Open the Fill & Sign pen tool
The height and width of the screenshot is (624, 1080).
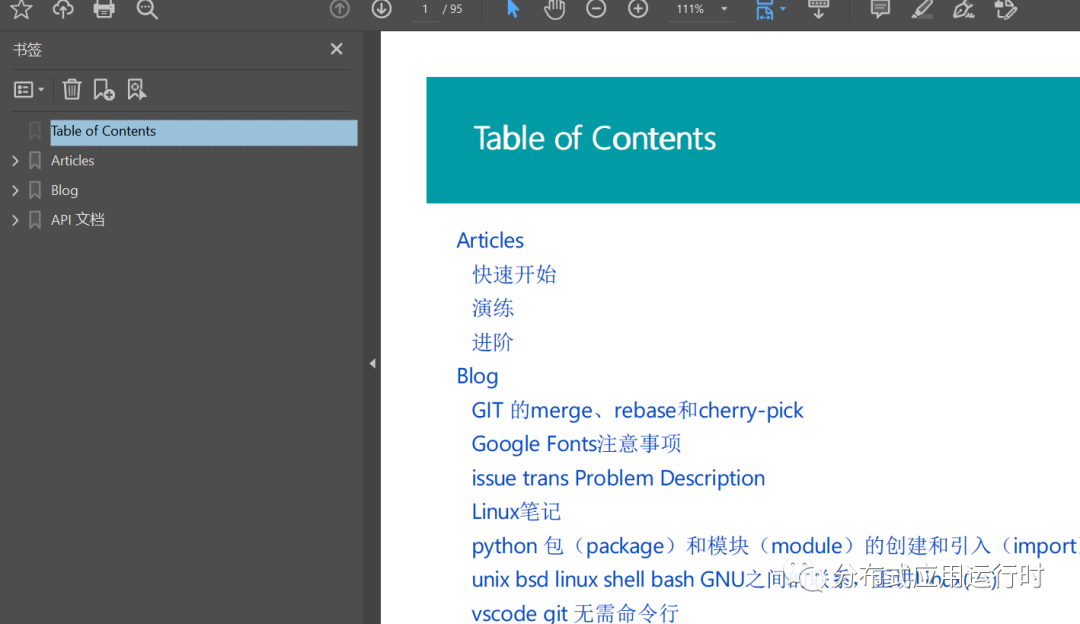pos(963,9)
